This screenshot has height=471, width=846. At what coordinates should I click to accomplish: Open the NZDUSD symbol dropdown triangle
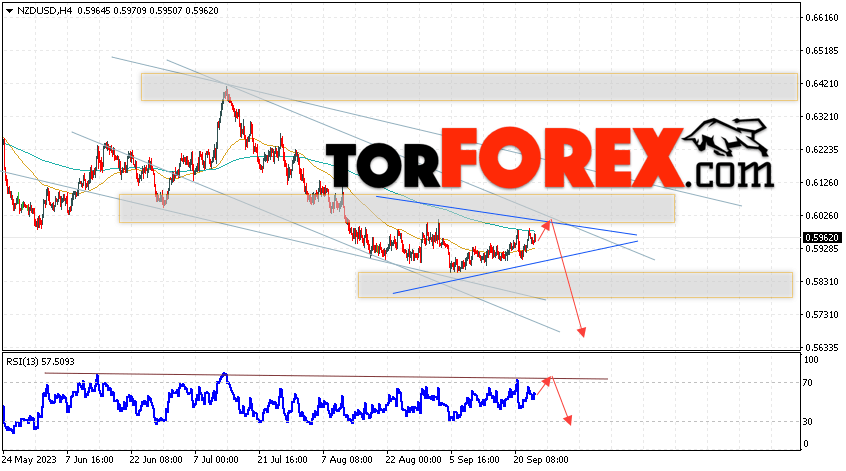(x=9, y=11)
